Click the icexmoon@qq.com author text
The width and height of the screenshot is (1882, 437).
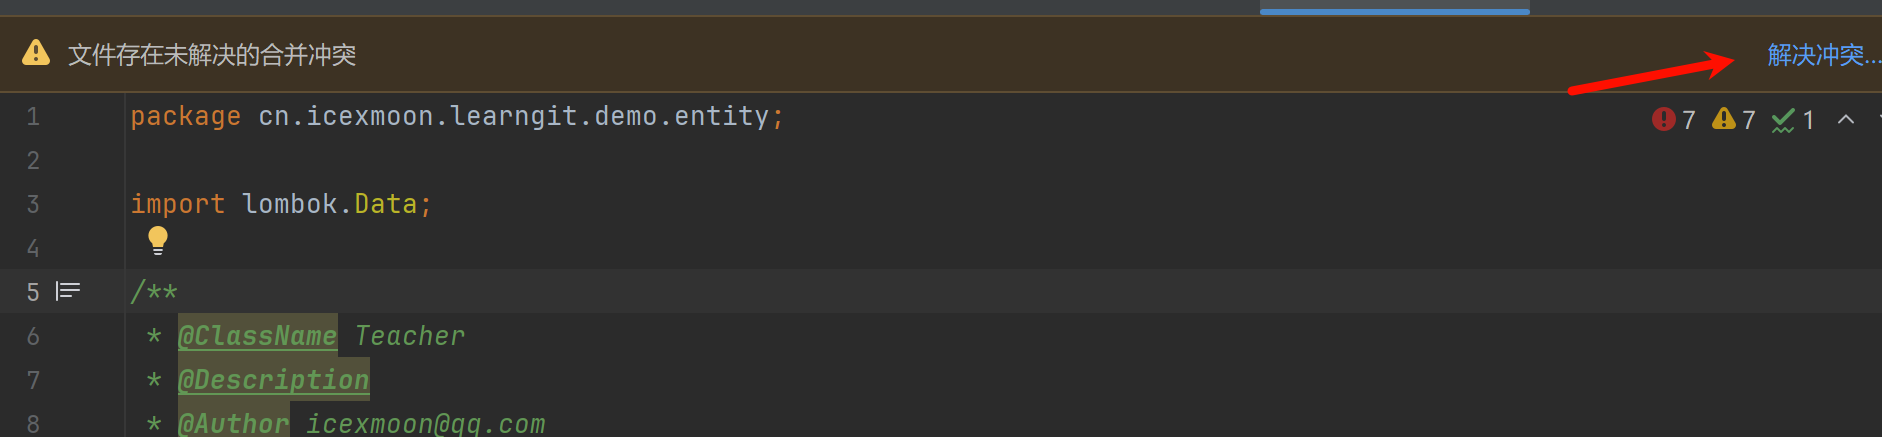pos(425,424)
